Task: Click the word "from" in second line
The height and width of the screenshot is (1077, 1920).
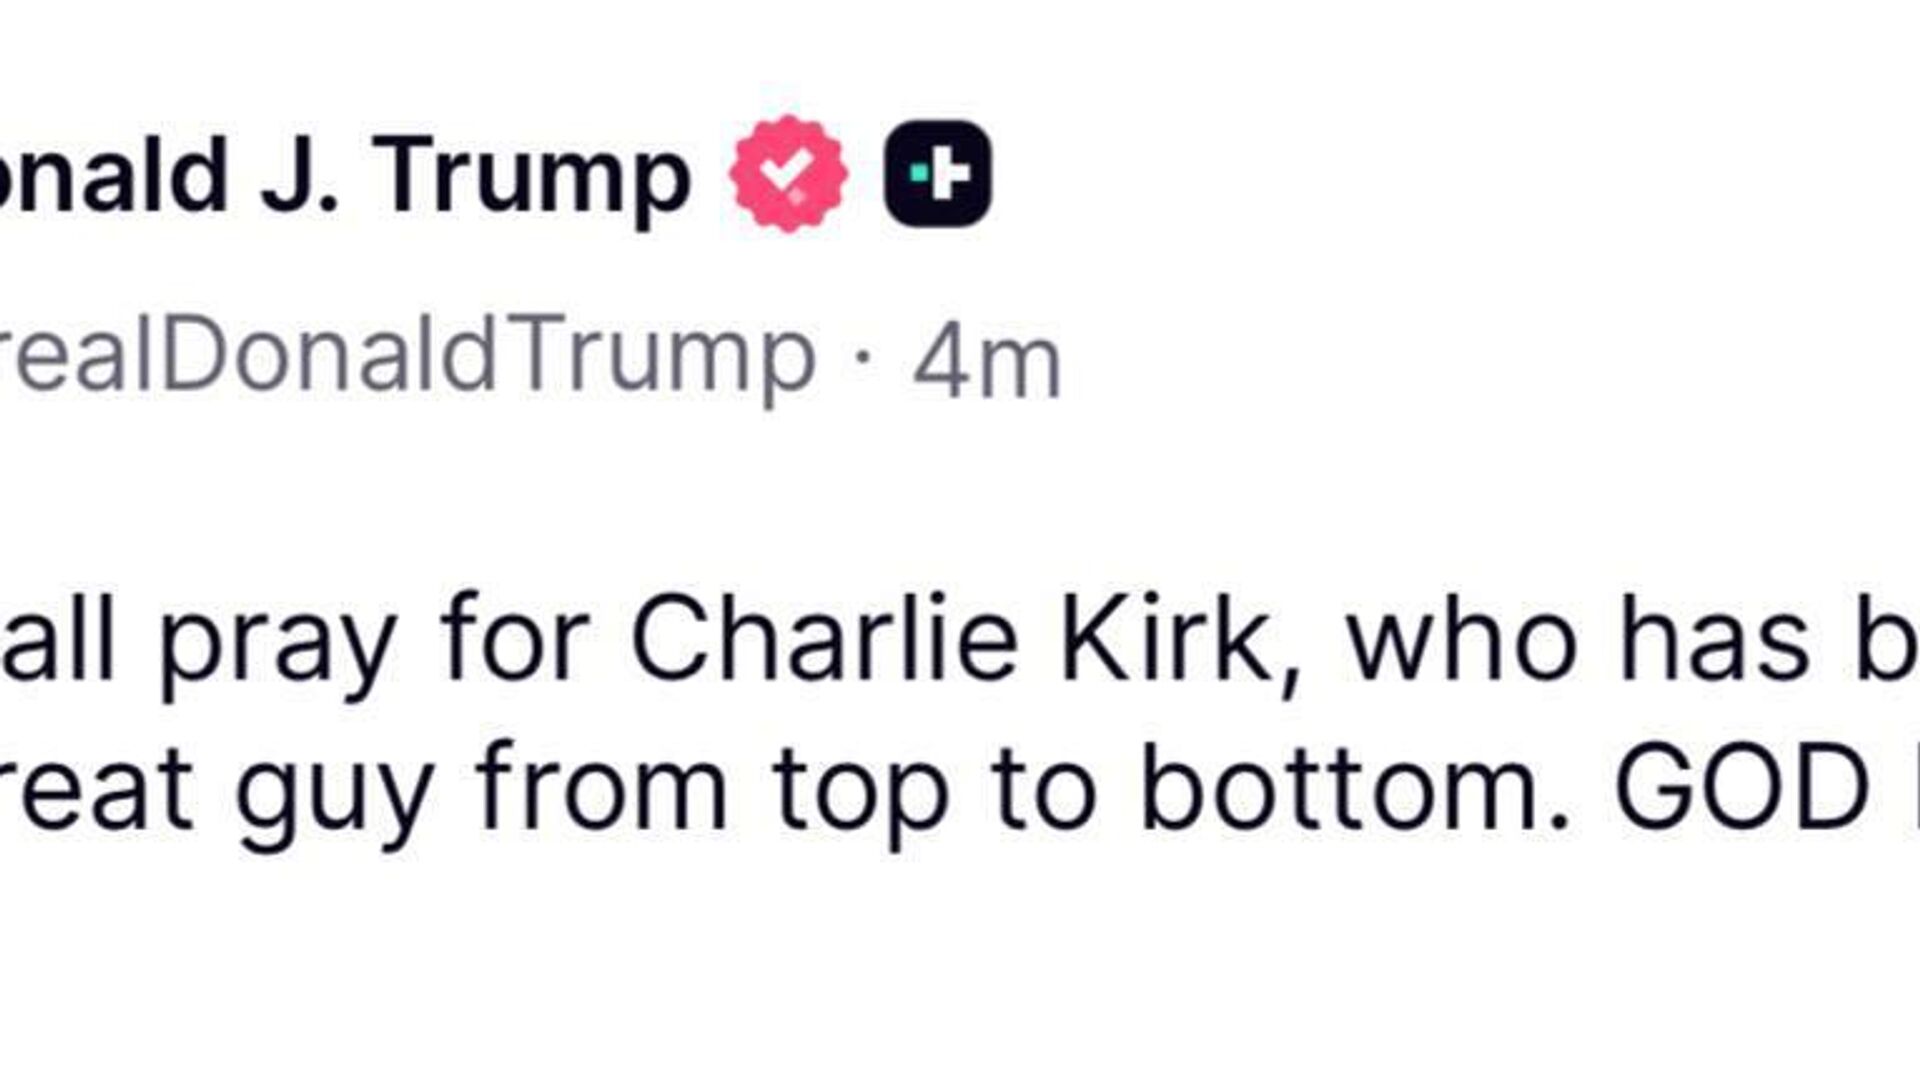Action: (x=600, y=788)
